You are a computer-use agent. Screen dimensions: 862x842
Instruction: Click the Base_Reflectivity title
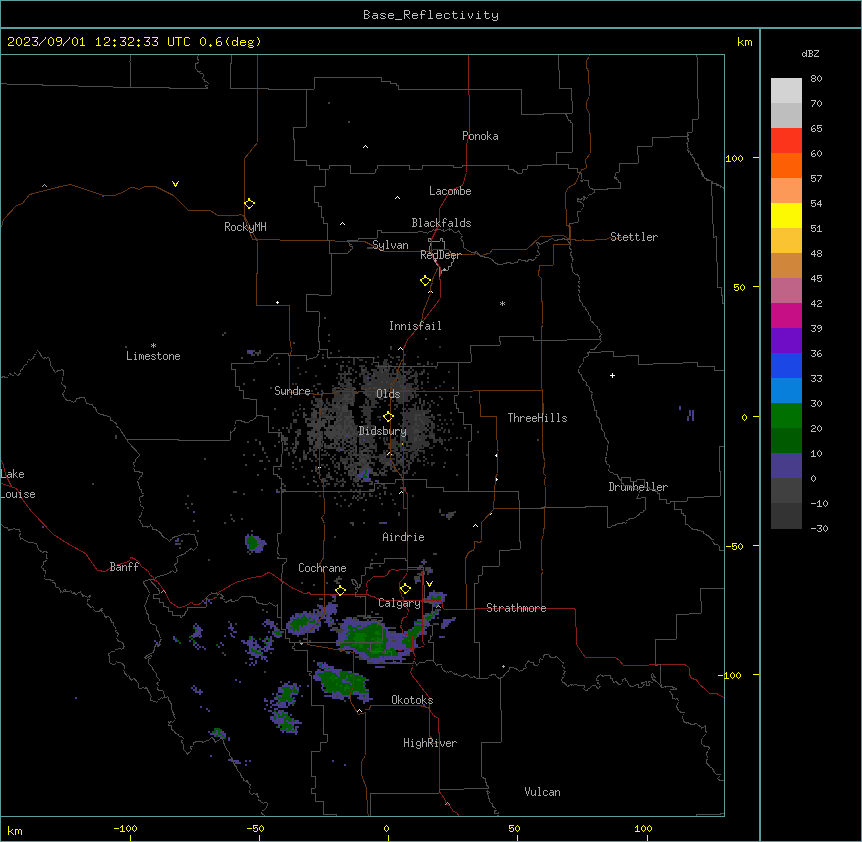tap(431, 15)
